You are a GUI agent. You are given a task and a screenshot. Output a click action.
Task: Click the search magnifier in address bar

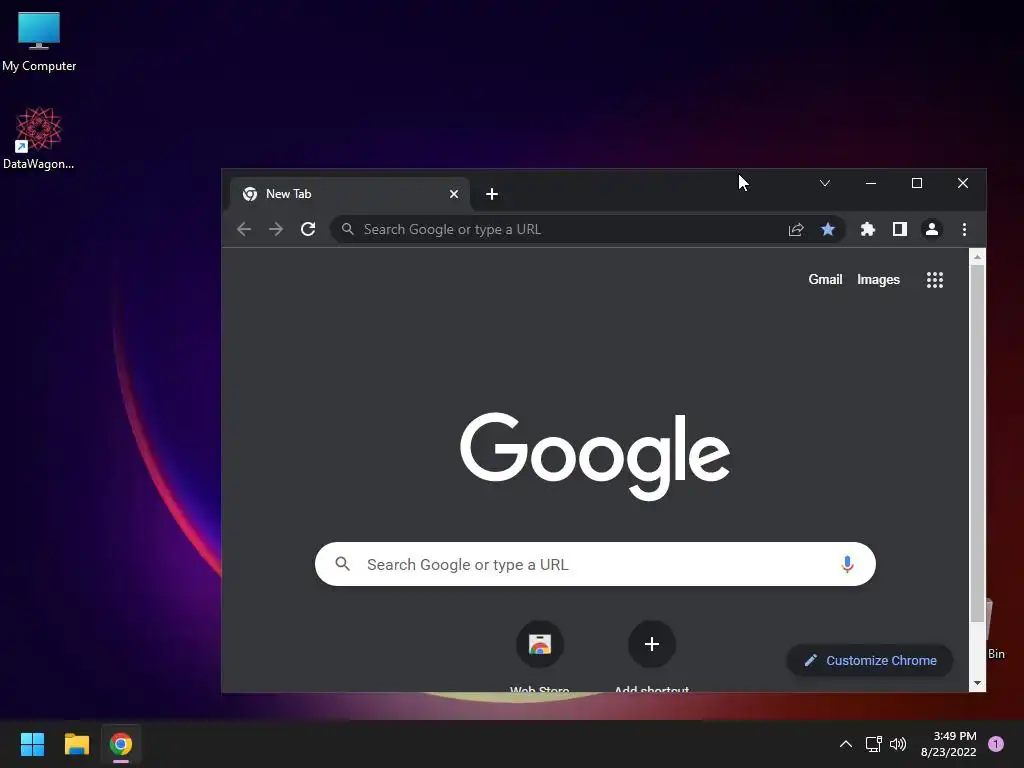(348, 229)
